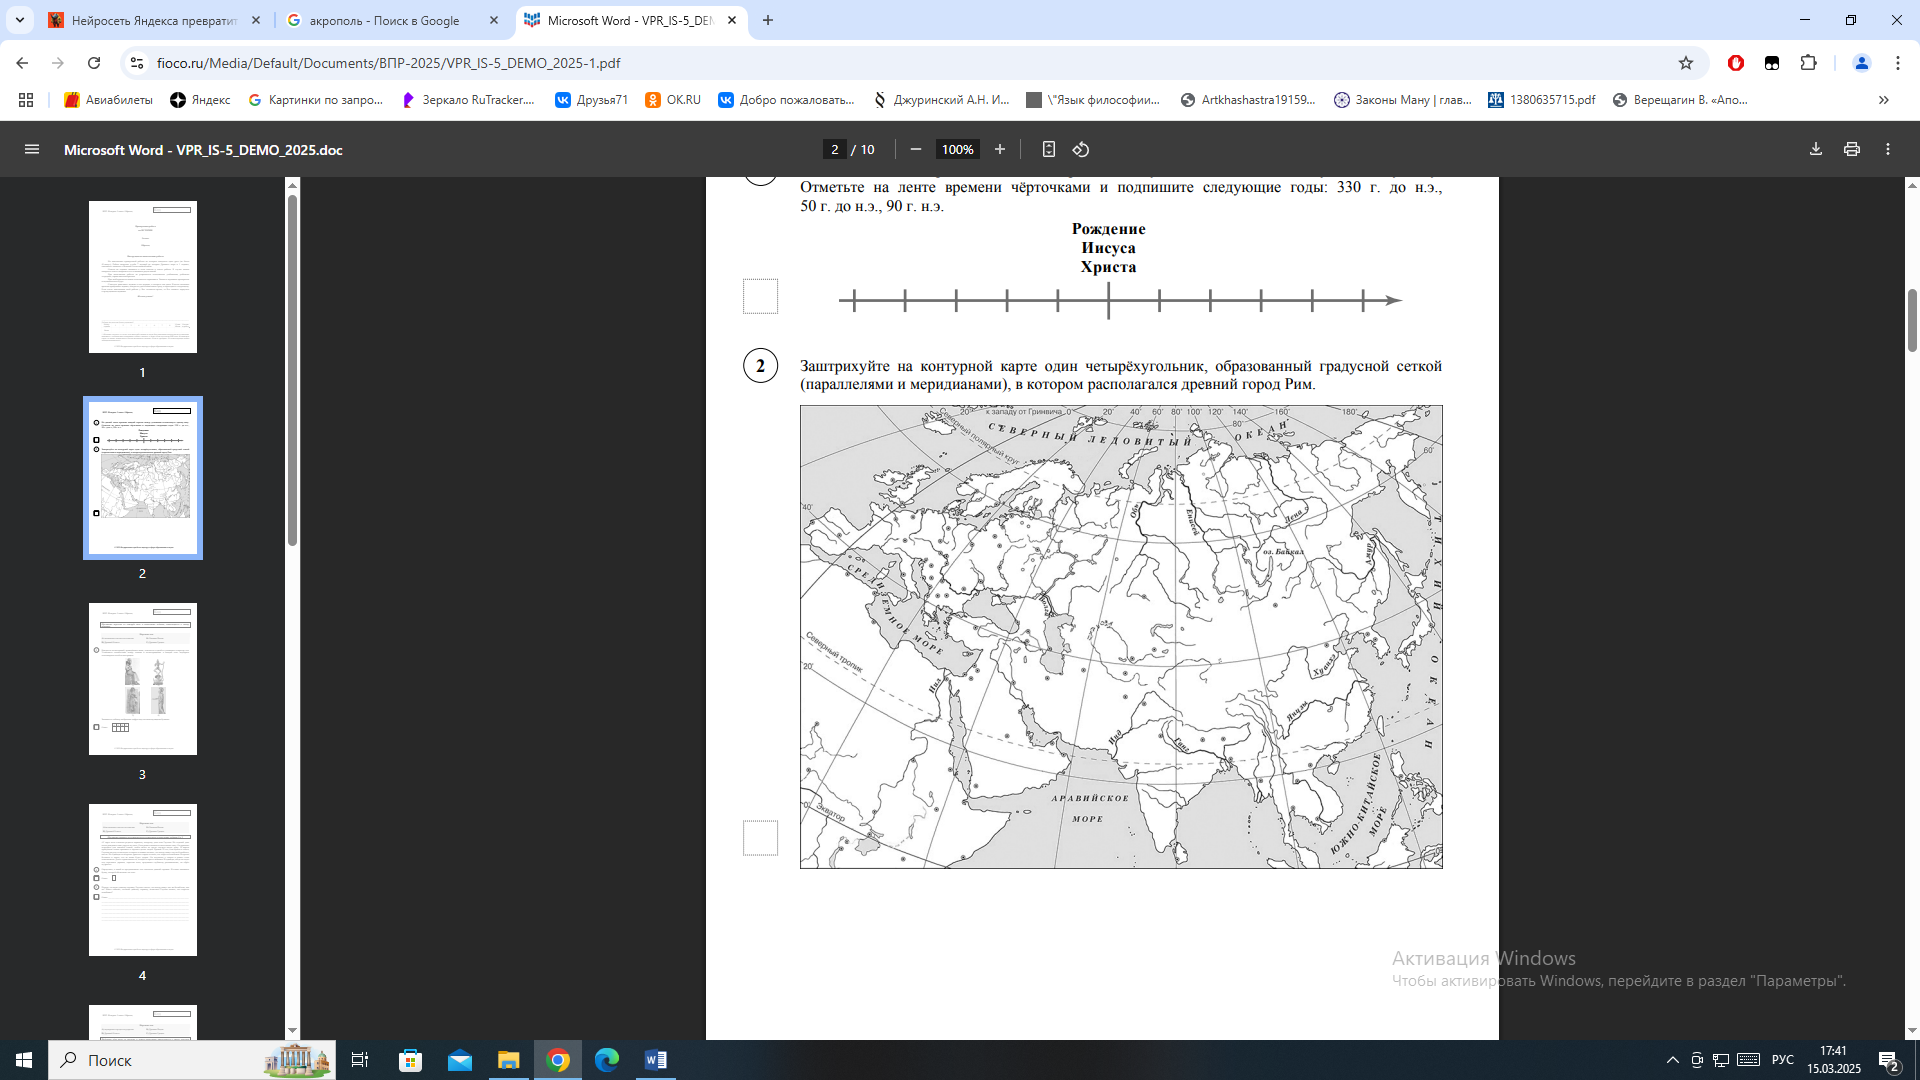The image size is (1920, 1080).
Task: View site information icon in address bar
Action: click(x=137, y=63)
